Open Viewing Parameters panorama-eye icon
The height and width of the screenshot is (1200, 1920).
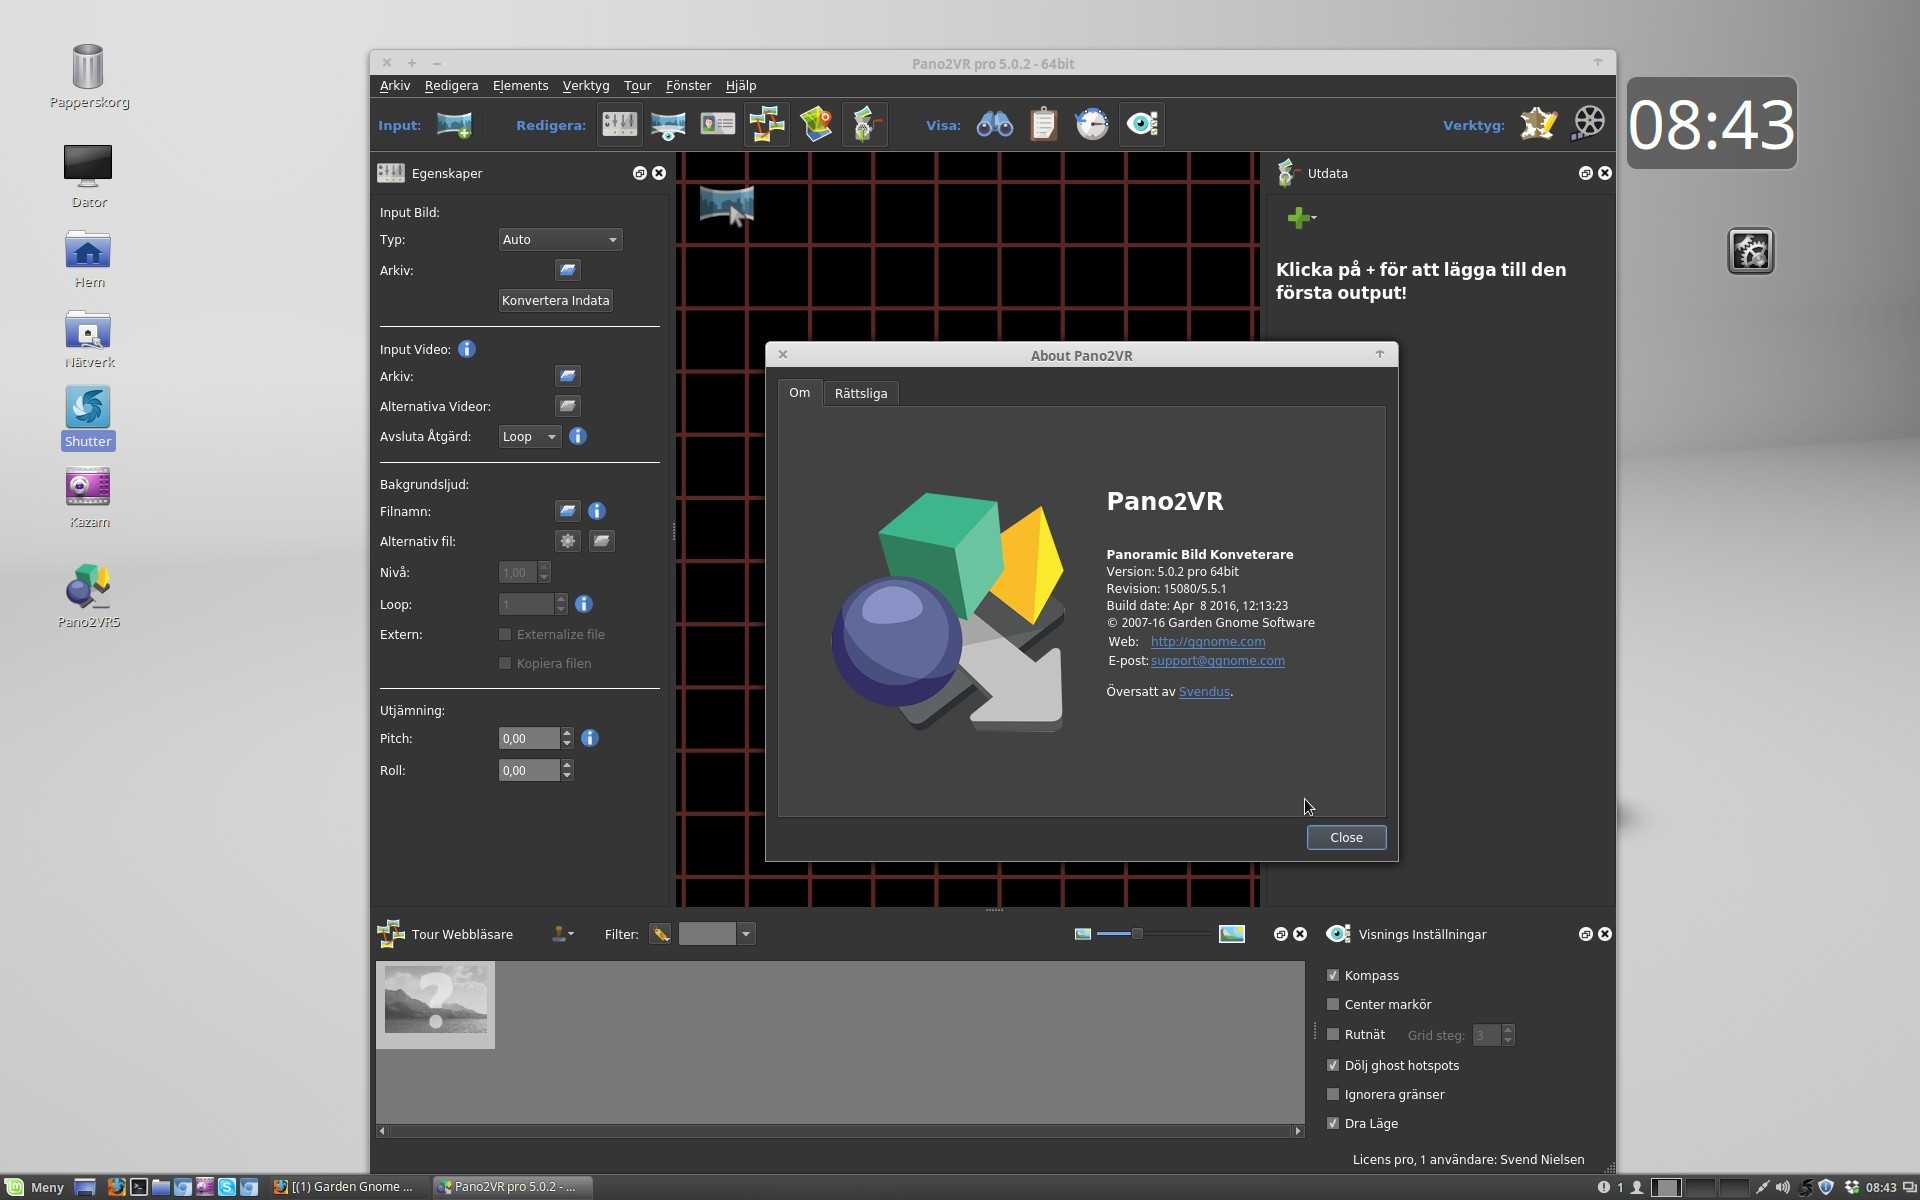pos(668,125)
